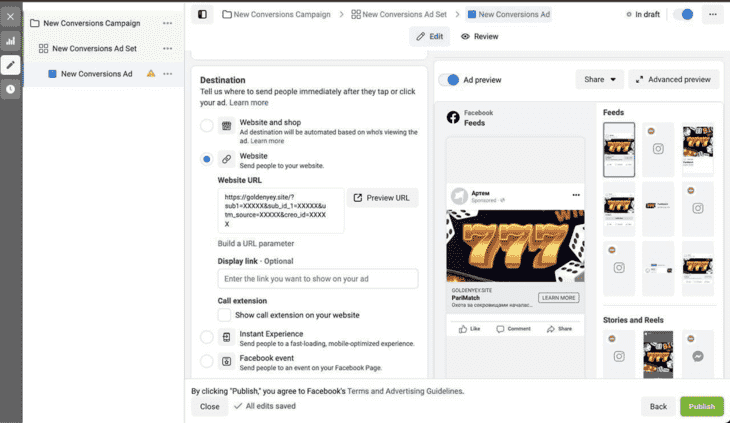Click LEARN MORE button in ad preview
This screenshot has width=730, height=423.
(x=559, y=298)
